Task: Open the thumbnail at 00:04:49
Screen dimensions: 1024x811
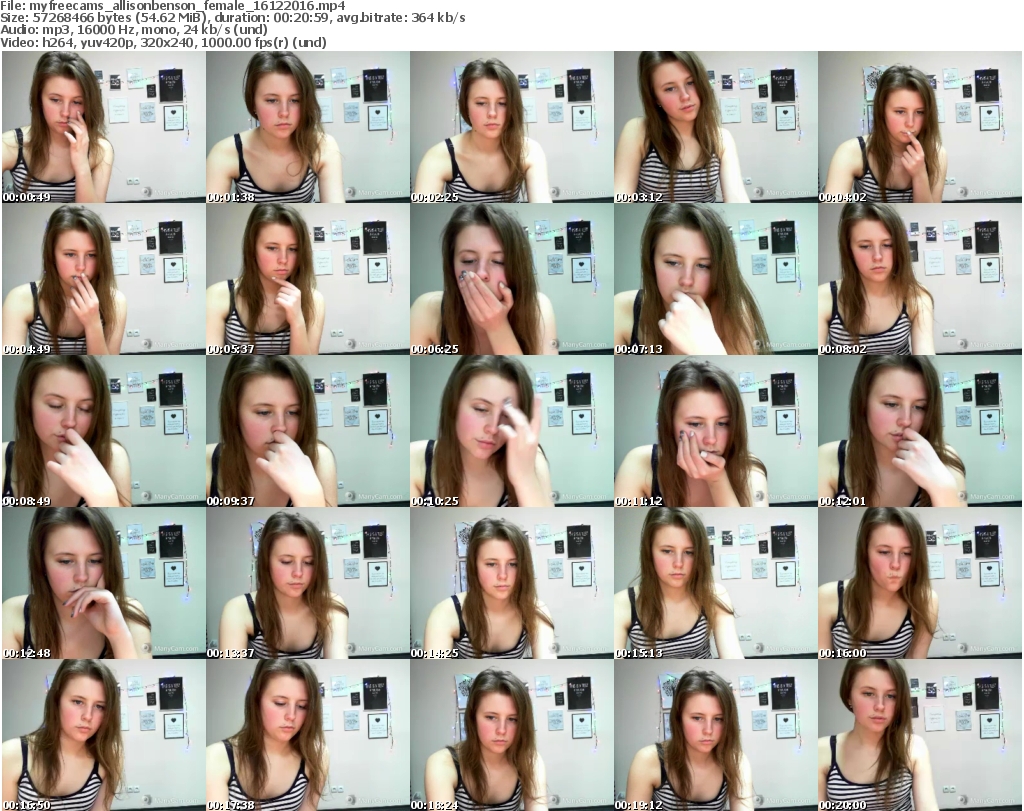Action: coord(104,279)
